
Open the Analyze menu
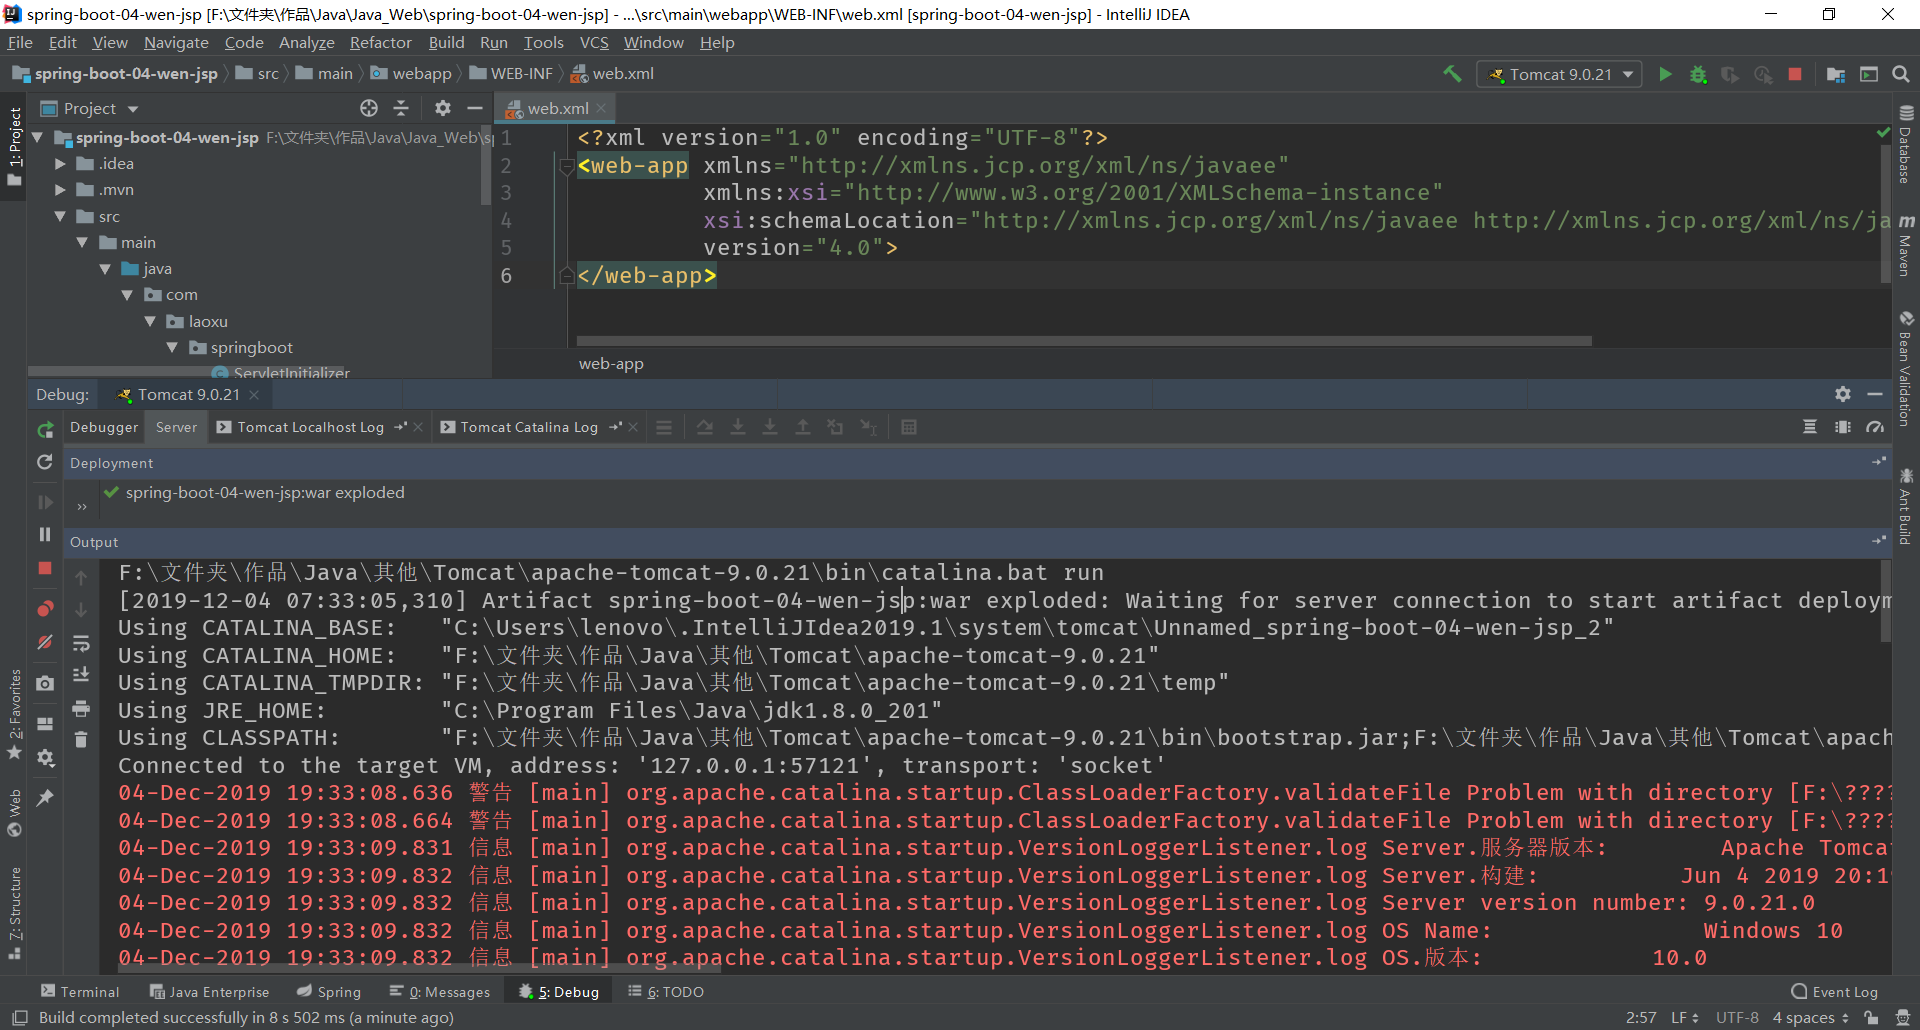pyautogui.click(x=306, y=43)
